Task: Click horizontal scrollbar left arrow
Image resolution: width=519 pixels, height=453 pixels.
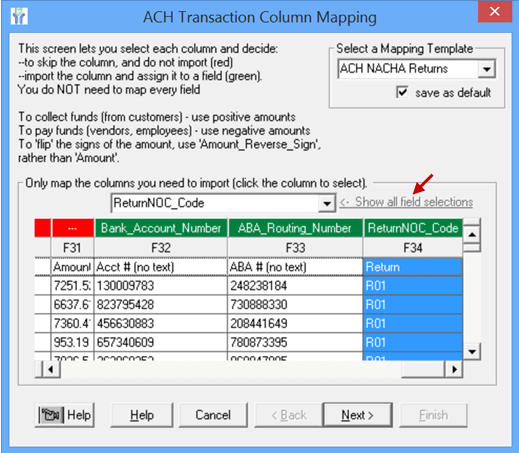Action: click(51, 369)
